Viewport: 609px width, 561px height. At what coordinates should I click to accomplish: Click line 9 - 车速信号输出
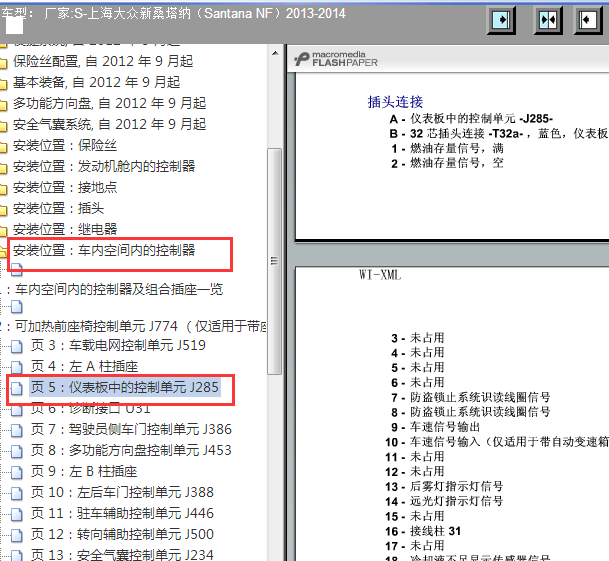pyautogui.click(x=435, y=427)
